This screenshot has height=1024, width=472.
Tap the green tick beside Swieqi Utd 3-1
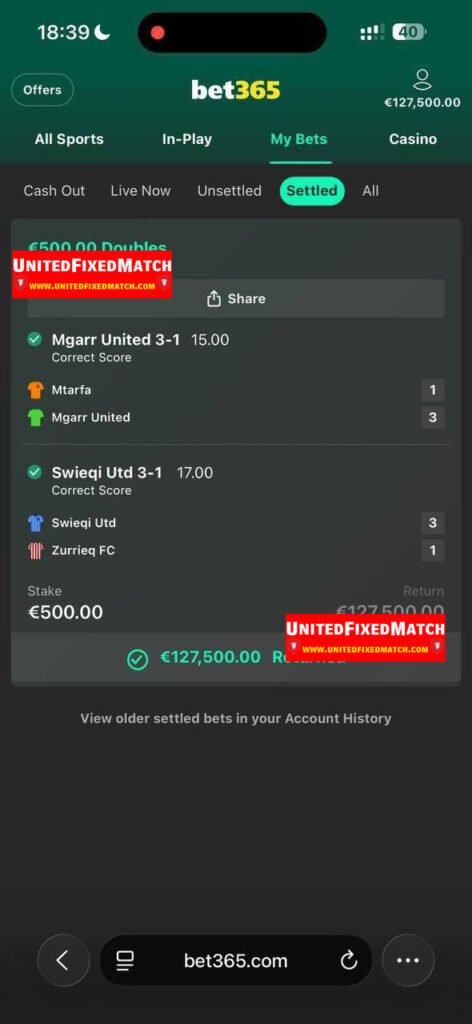pyautogui.click(x=35, y=472)
